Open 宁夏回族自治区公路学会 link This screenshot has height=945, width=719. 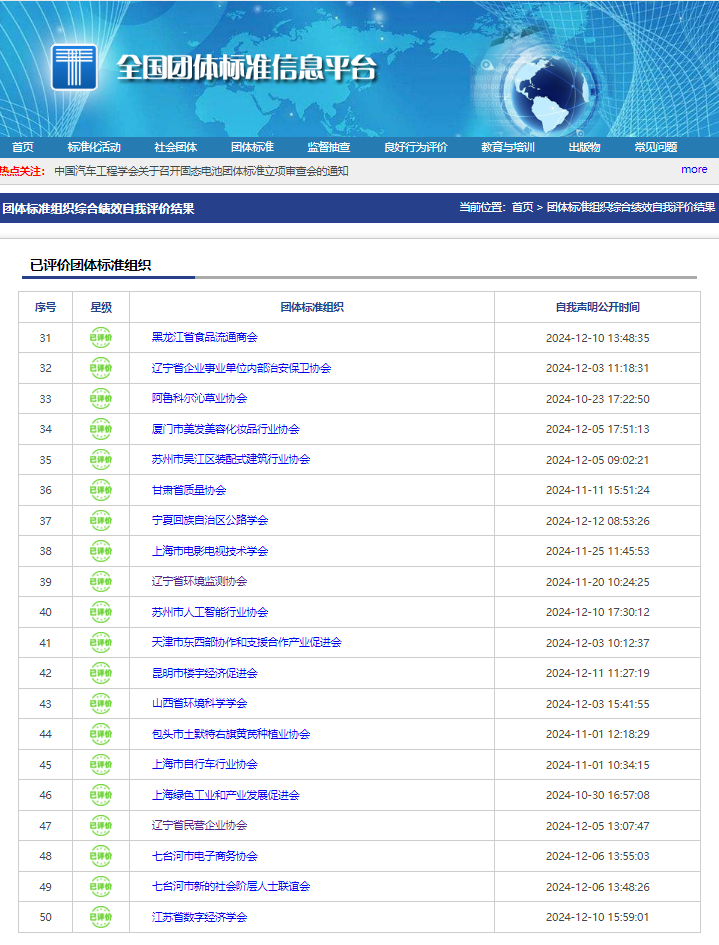point(210,520)
